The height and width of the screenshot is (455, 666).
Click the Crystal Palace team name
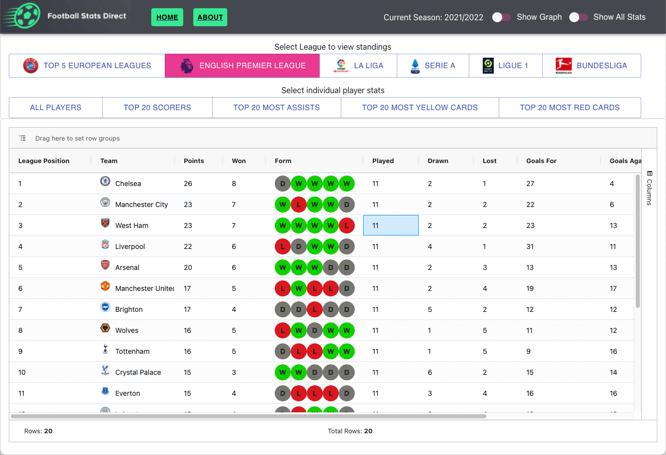point(138,372)
